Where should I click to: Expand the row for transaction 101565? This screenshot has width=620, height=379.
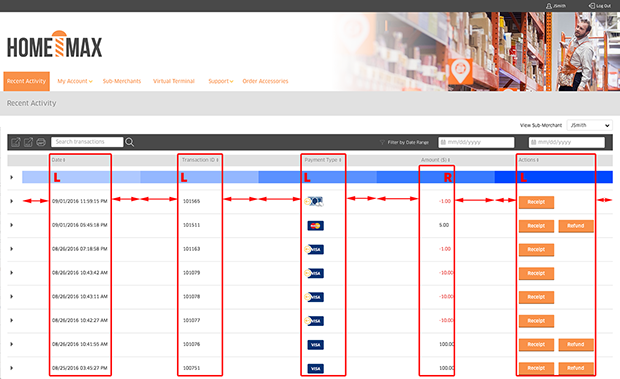point(11,201)
